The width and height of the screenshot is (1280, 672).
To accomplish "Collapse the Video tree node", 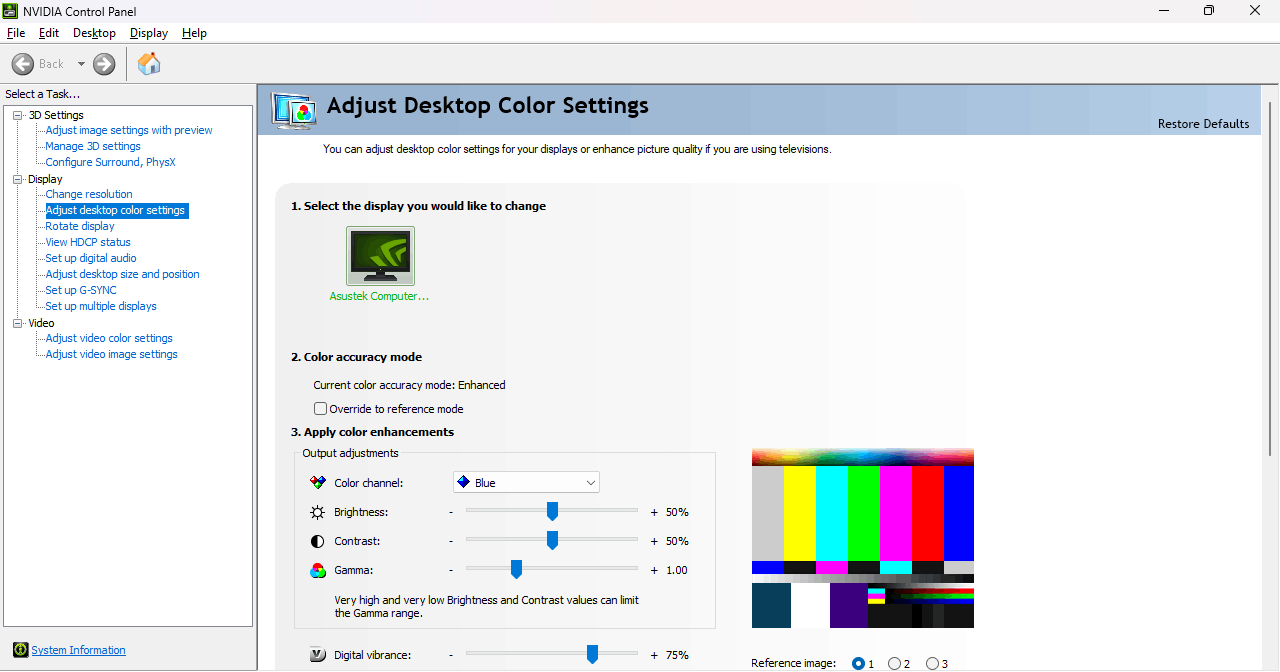I will click(17, 323).
